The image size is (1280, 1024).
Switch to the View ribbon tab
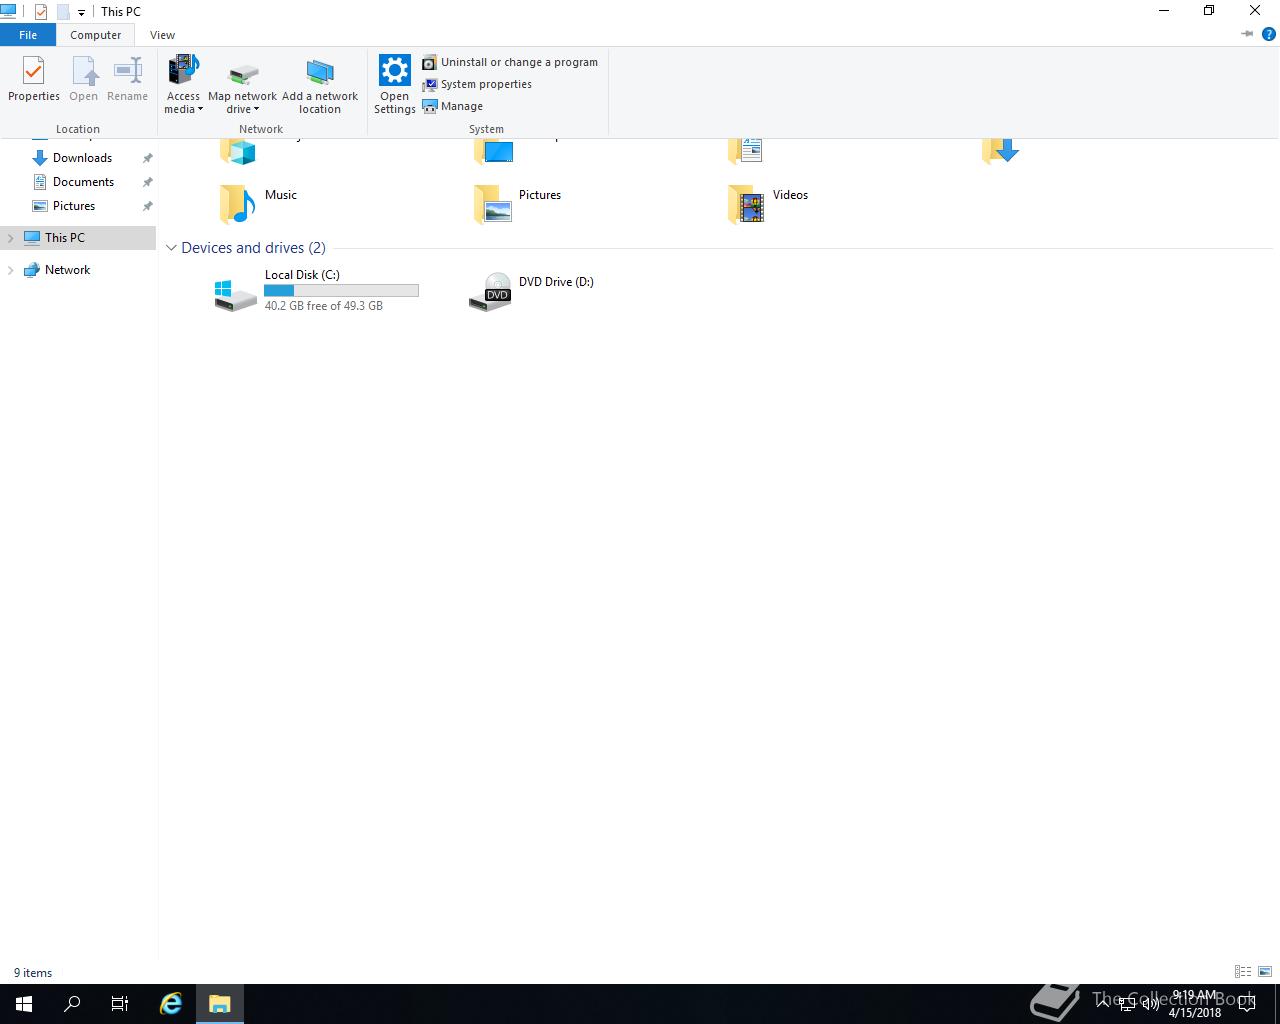pyautogui.click(x=162, y=35)
